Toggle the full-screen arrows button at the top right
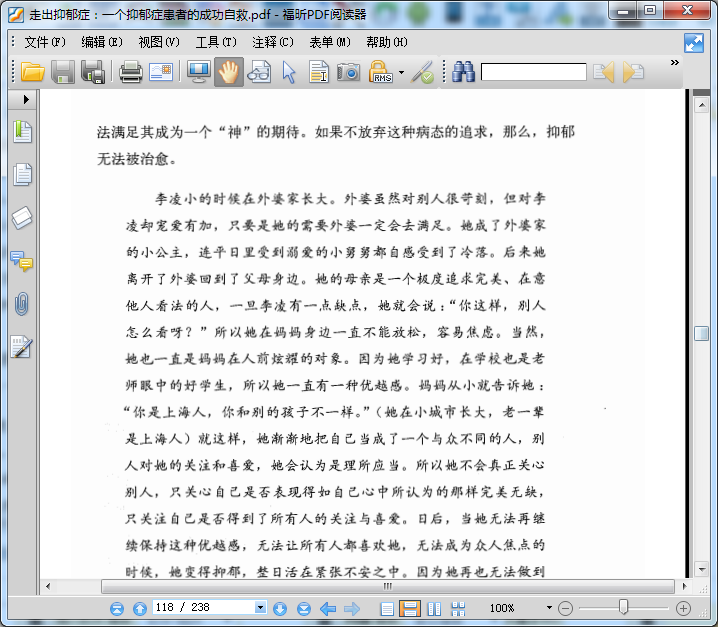Image resolution: width=718 pixels, height=627 pixels. pos(694,43)
